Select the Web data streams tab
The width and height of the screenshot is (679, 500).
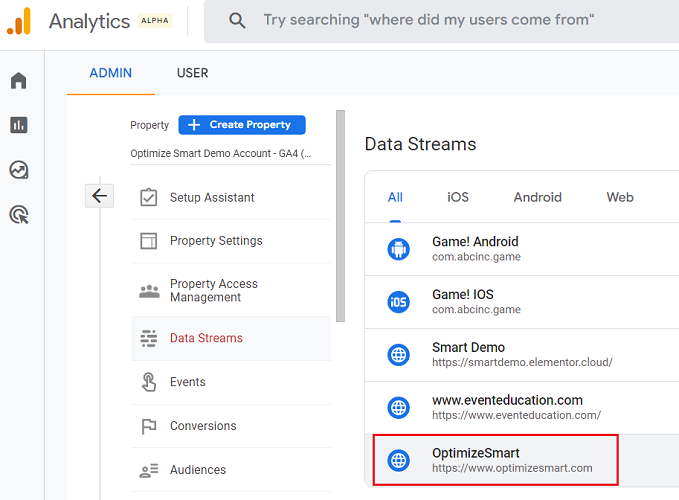(x=620, y=197)
